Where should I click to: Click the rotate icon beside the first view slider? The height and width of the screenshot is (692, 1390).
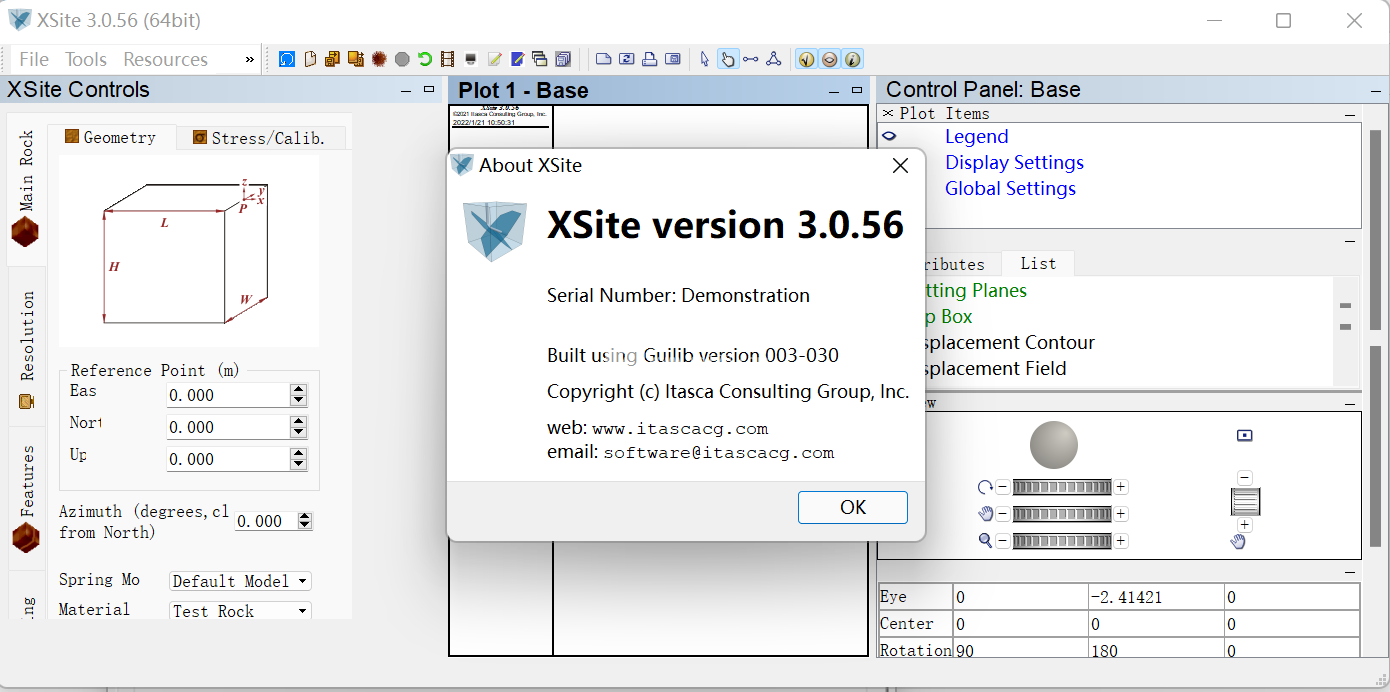click(985, 487)
